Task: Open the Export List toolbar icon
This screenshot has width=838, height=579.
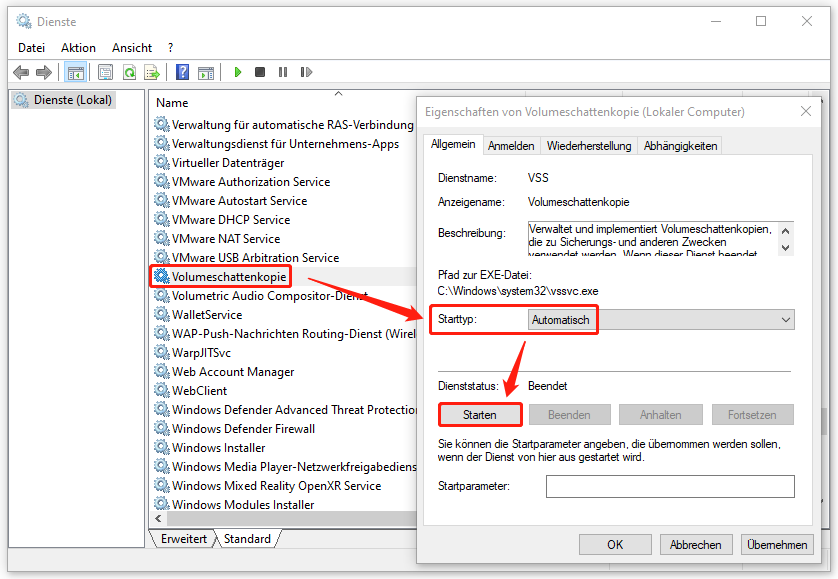Action: (x=152, y=71)
